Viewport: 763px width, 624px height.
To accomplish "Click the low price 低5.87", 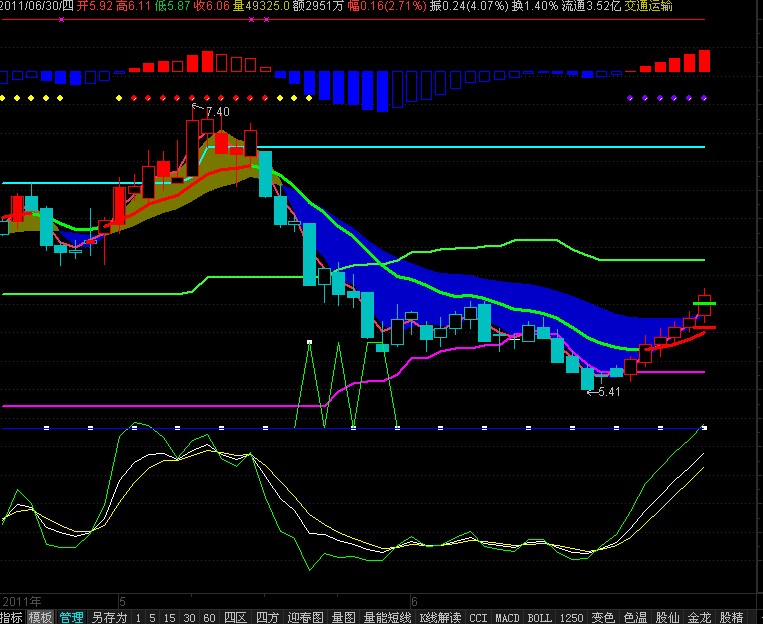I will click(172, 6).
